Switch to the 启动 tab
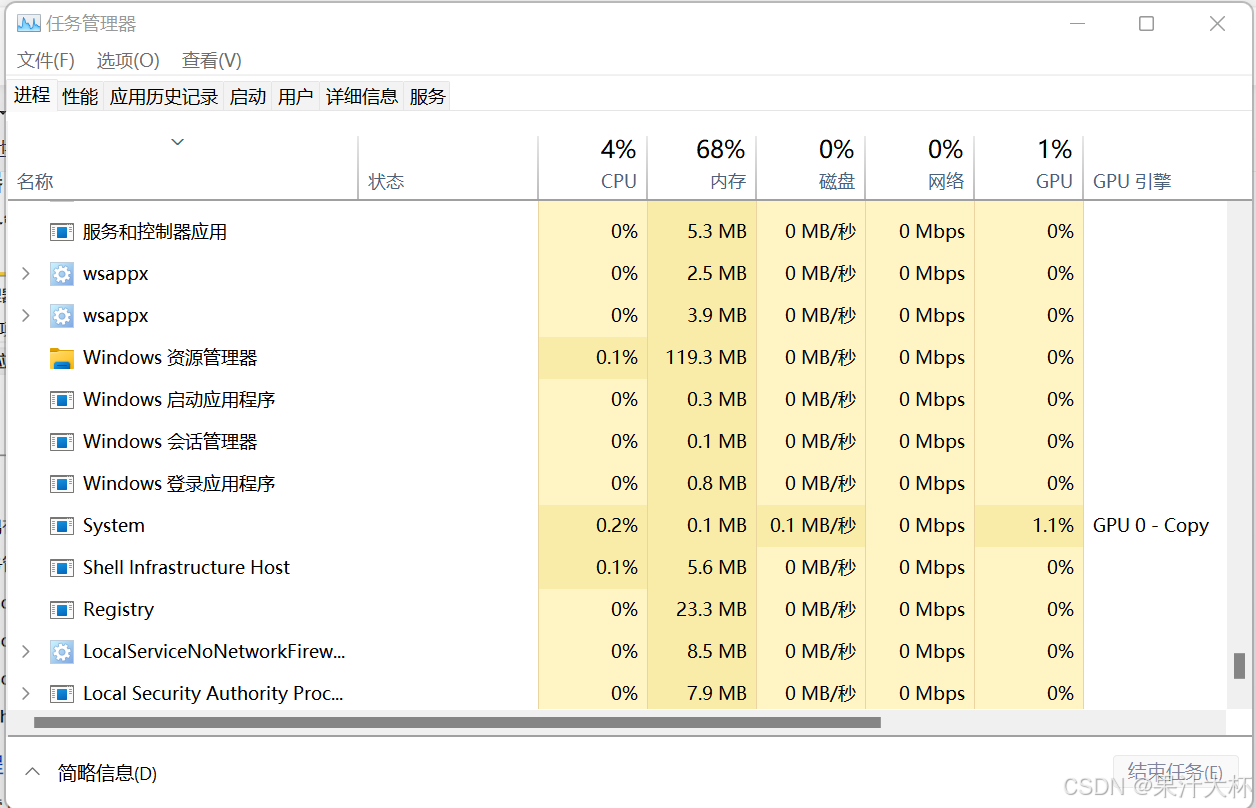Screen dimensions: 1256x808 [248, 96]
